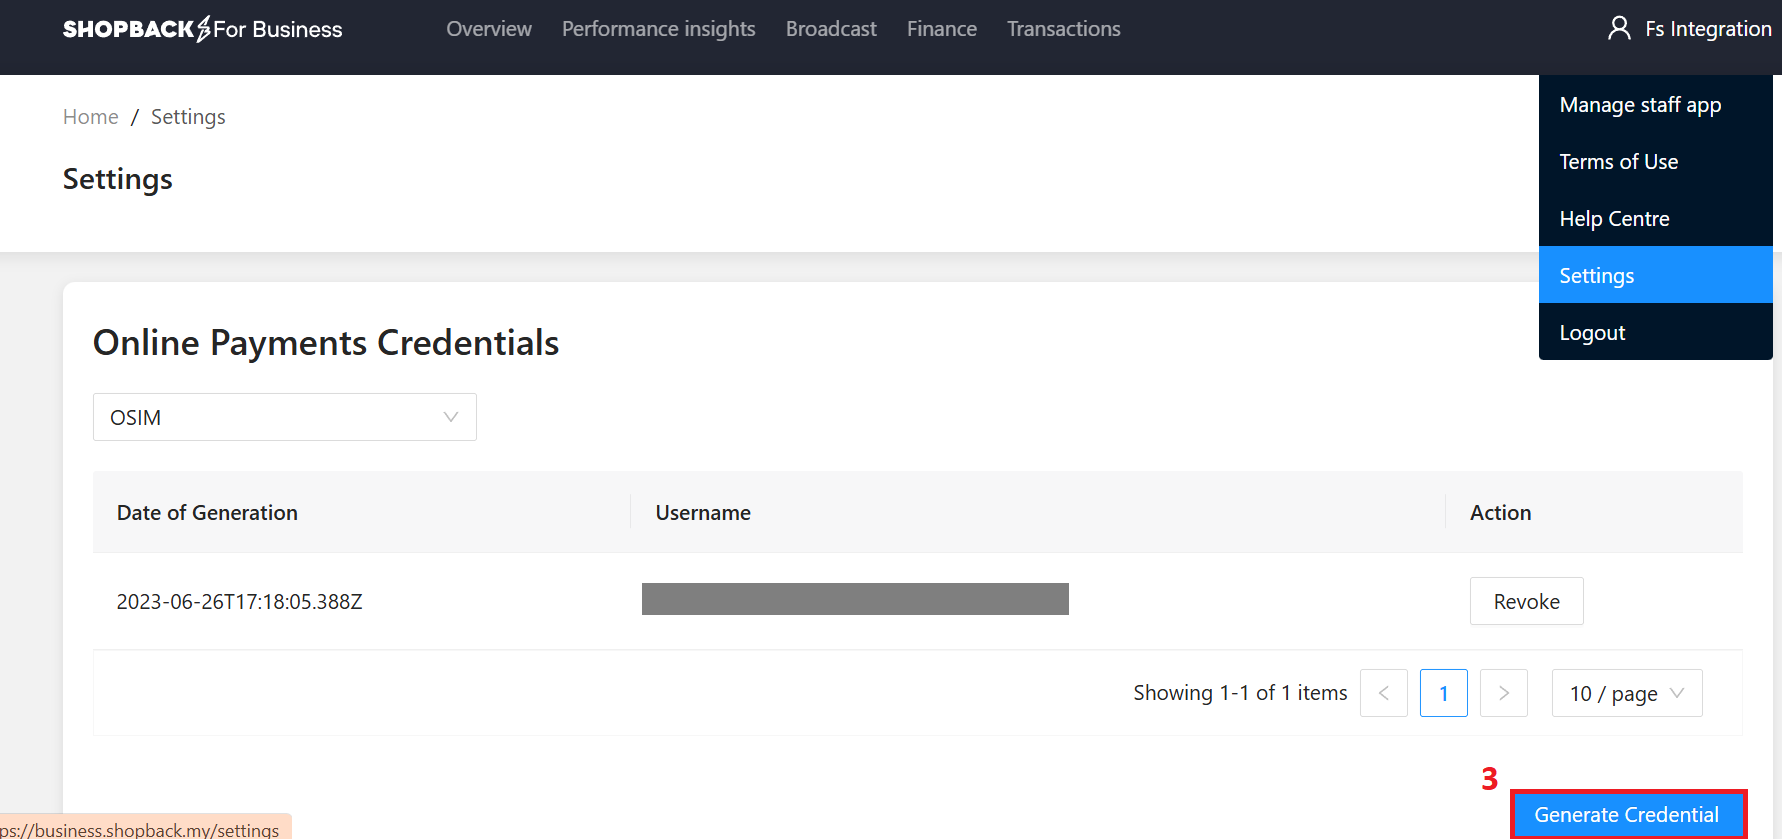1782x839 pixels.
Task: Click the Home breadcrumb link
Action: [x=91, y=117]
